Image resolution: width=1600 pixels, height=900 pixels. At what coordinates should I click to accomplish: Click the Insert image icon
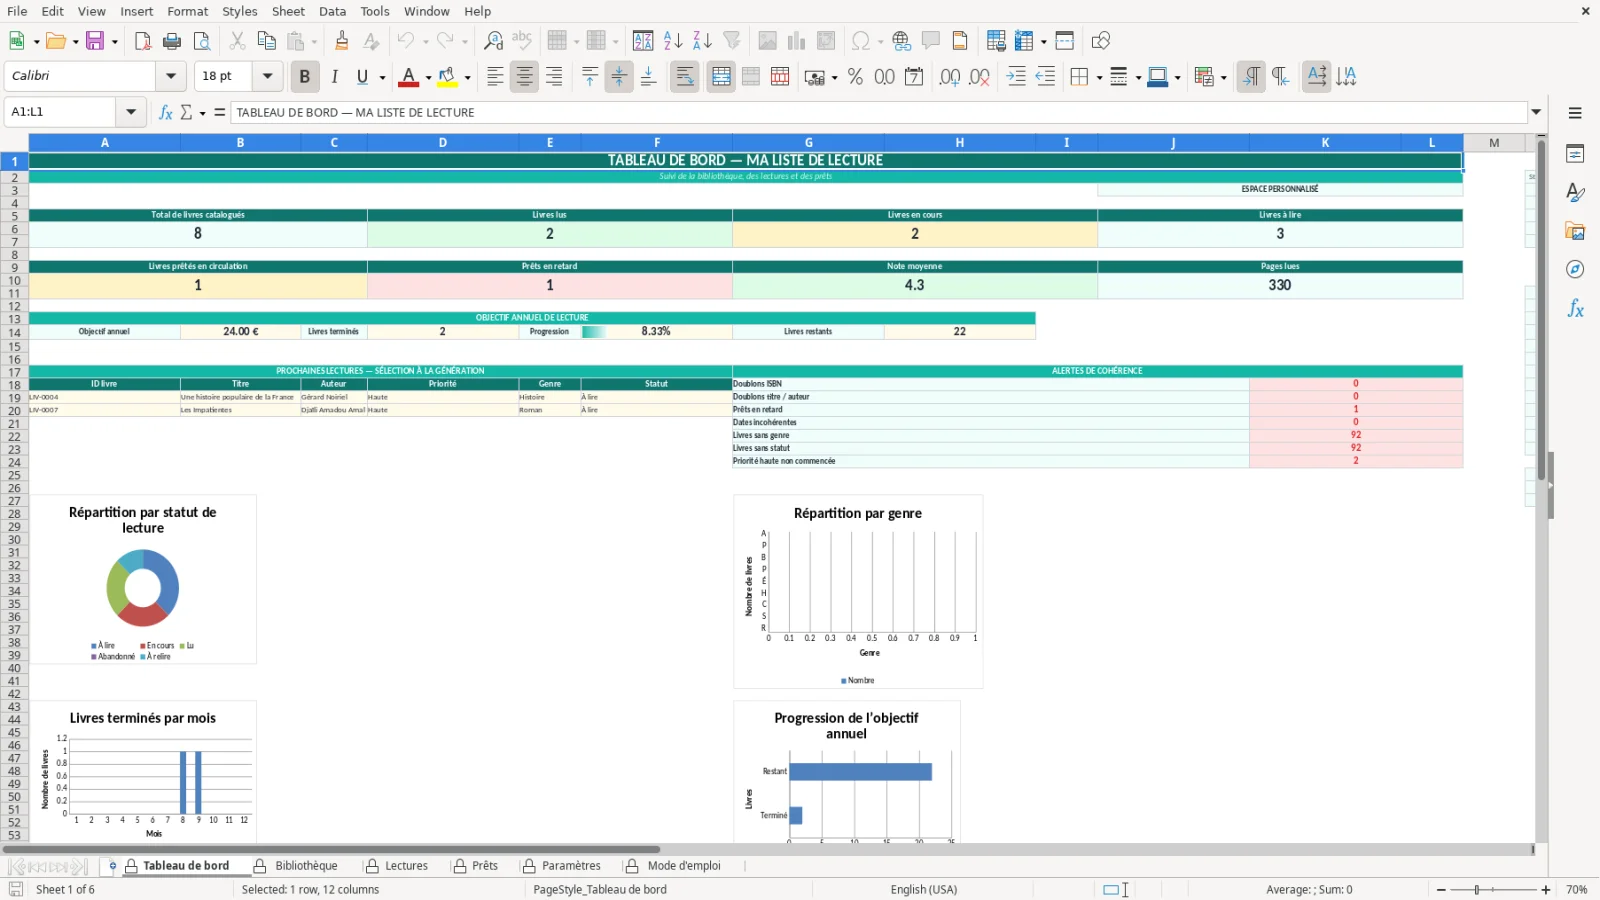pyautogui.click(x=768, y=41)
